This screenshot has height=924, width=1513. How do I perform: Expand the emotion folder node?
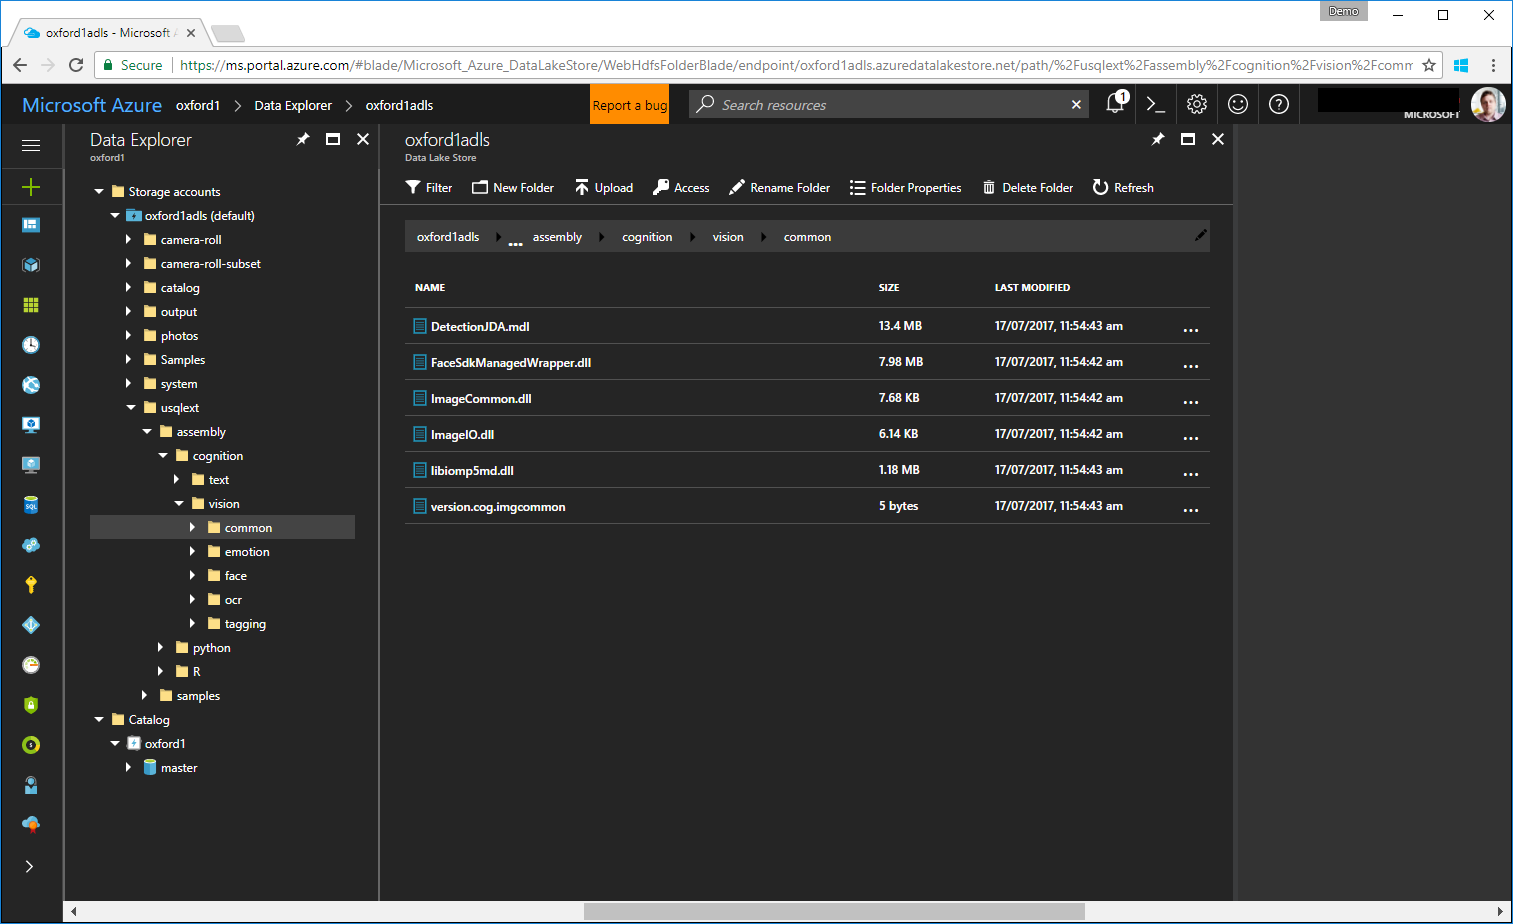(192, 551)
